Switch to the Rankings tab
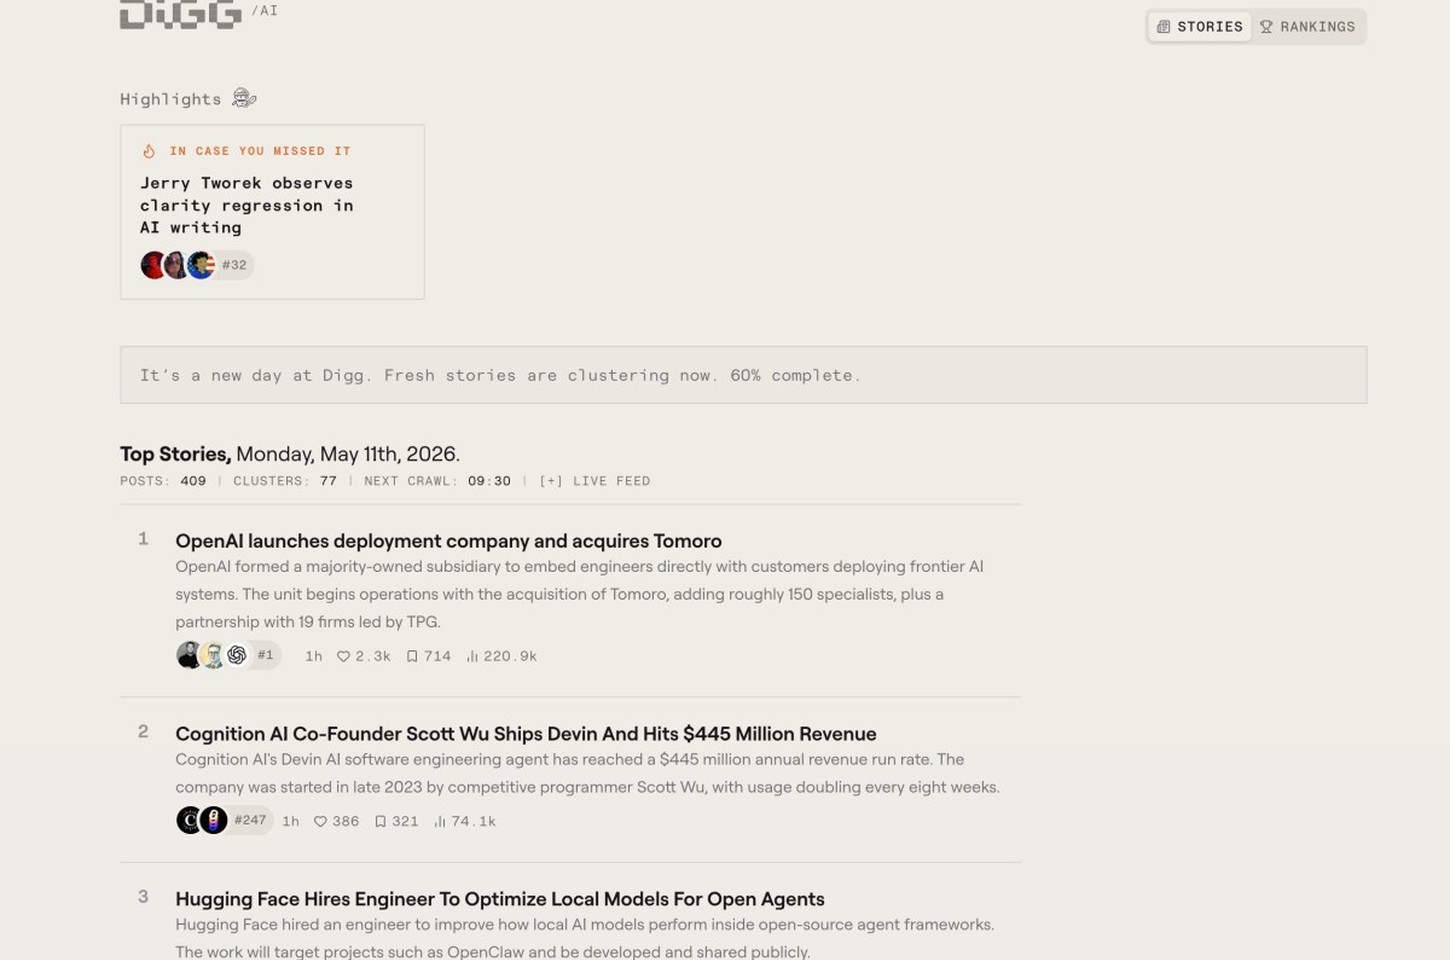The width and height of the screenshot is (1450, 960). click(x=1307, y=27)
